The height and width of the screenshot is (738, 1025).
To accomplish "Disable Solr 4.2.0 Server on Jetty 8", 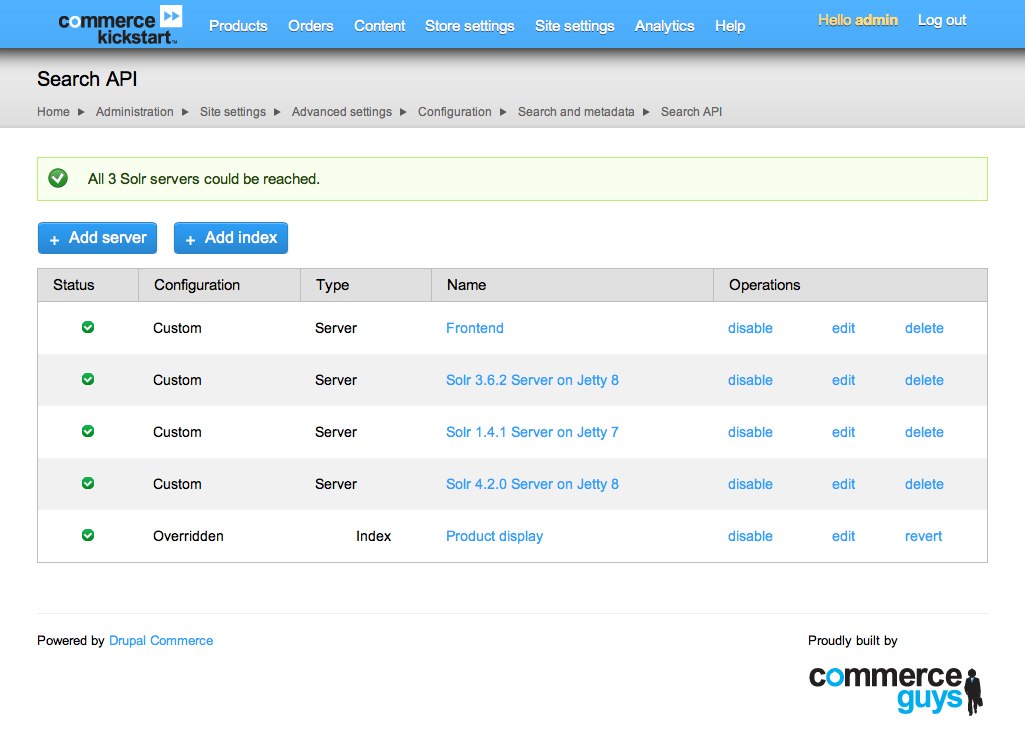I will coord(750,484).
